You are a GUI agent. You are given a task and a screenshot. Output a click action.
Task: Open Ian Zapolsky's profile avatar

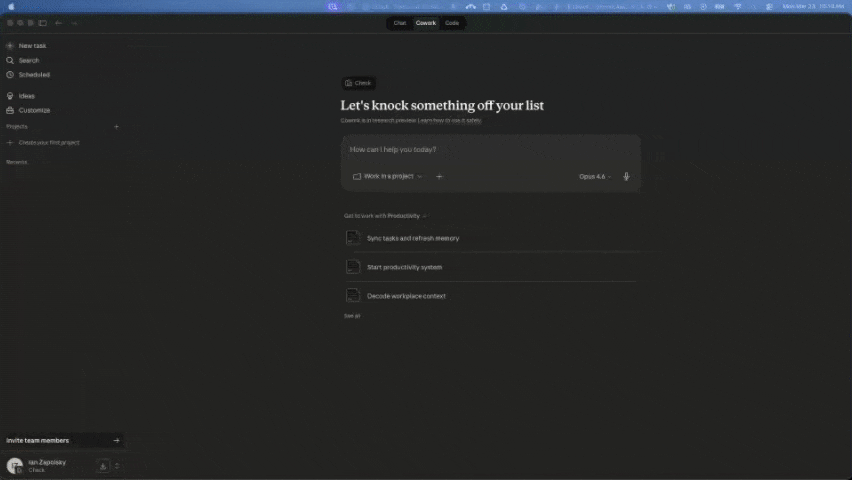tap(15, 465)
